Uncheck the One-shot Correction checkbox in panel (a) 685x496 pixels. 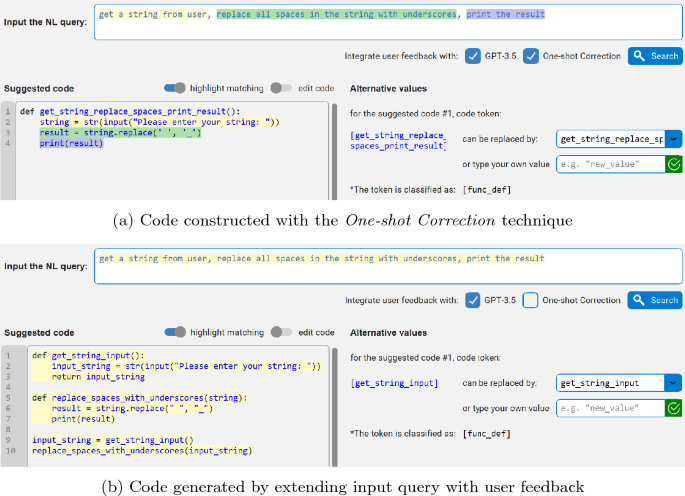point(532,56)
